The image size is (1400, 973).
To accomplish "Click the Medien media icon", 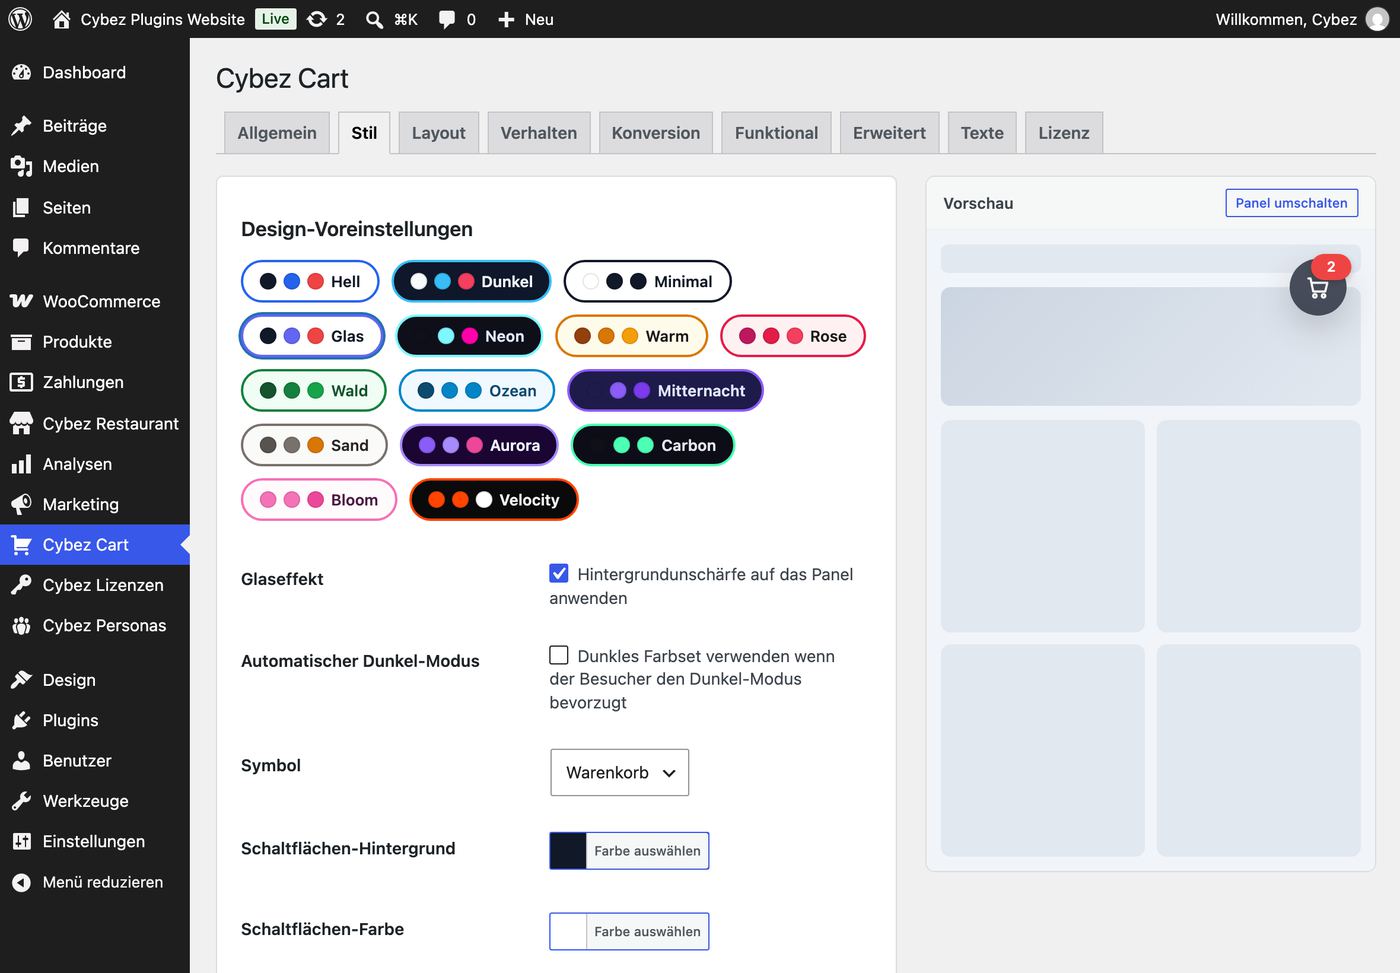I will [x=21, y=166].
